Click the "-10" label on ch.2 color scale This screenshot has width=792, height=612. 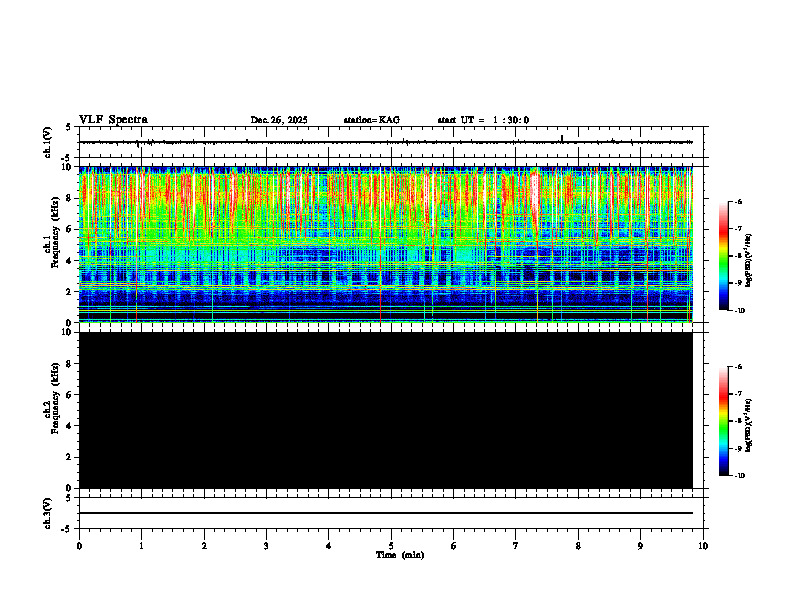click(739, 476)
